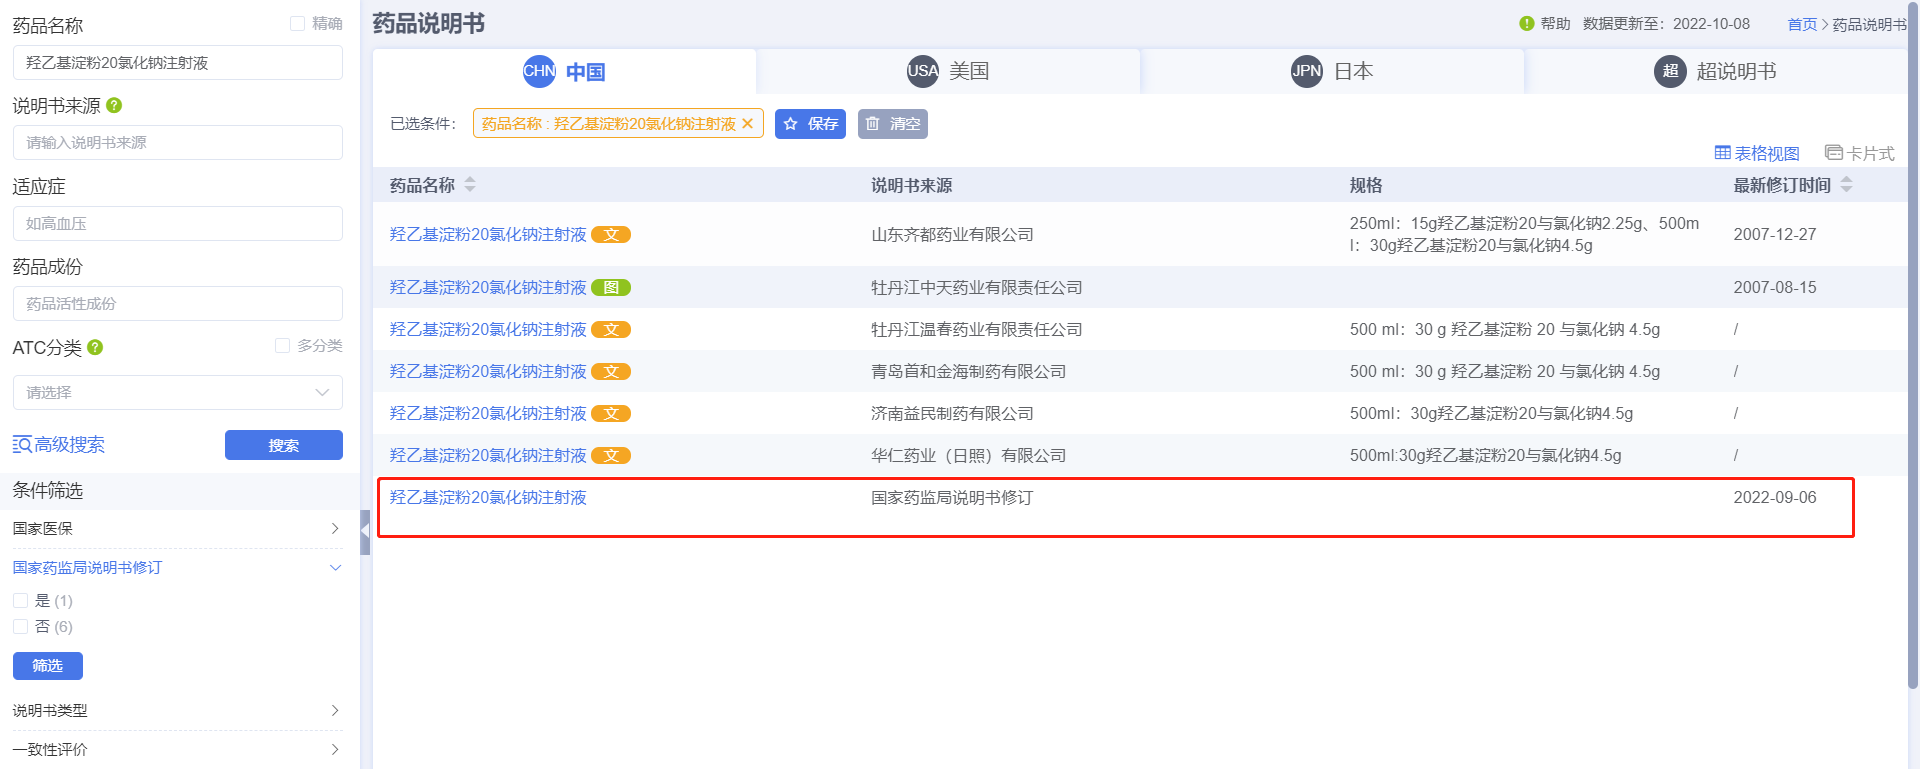This screenshot has width=1920, height=769.
Task: Expand the 说明书类型 filter section
Action: tap(178, 710)
